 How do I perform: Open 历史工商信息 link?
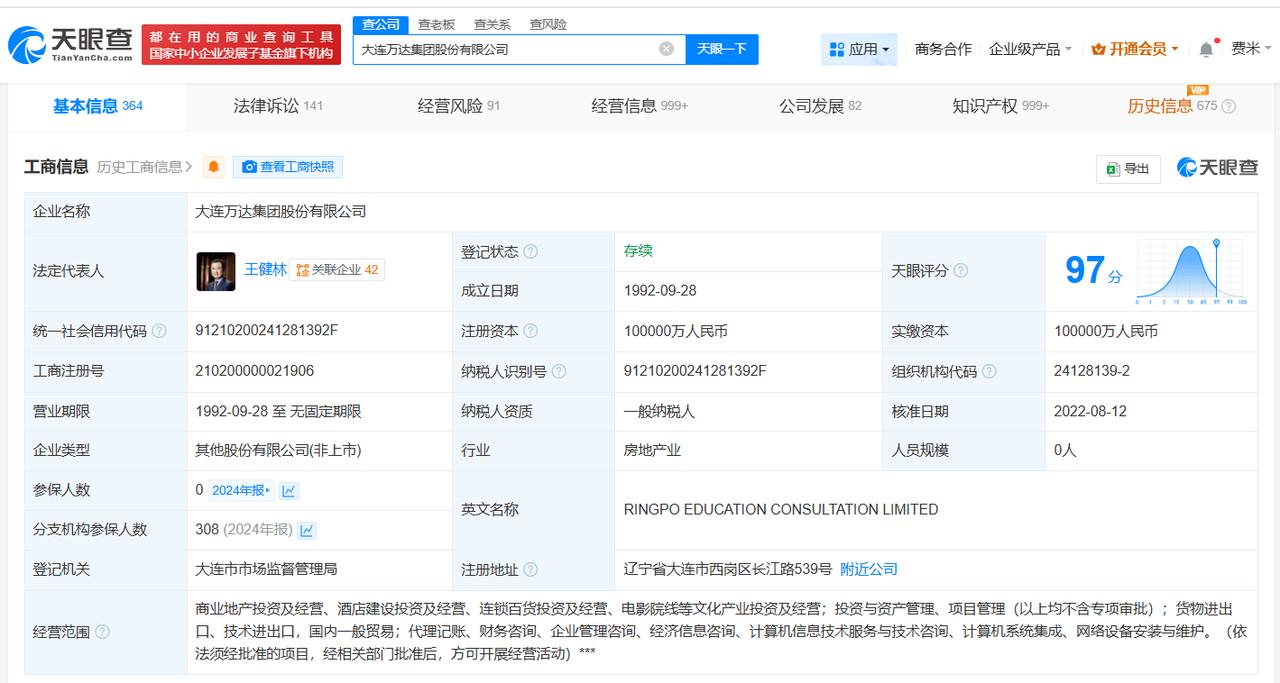click(x=144, y=167)
